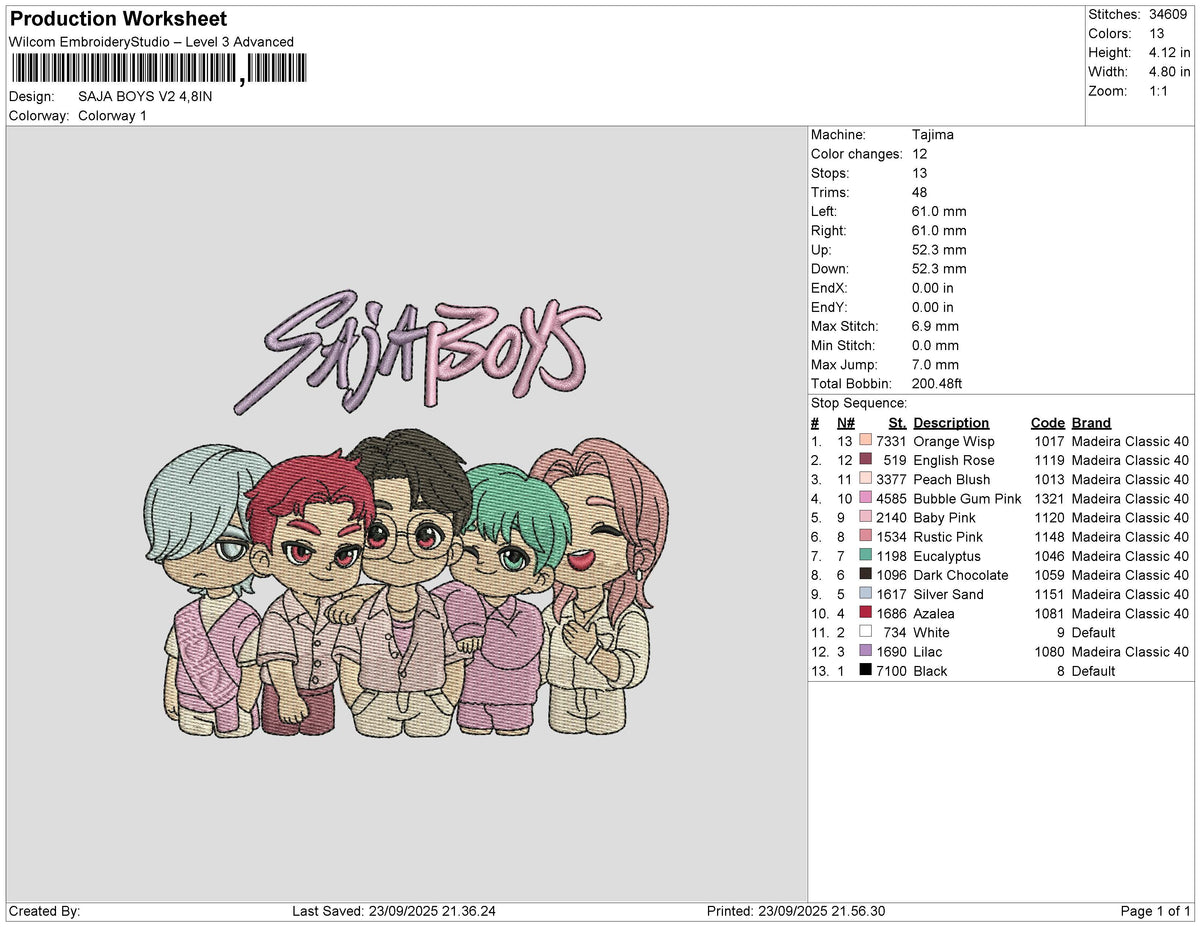Select the English Rose thread swatch
Image resolution: width=1200 pixels, height=927 pixels.
(865, 460)
